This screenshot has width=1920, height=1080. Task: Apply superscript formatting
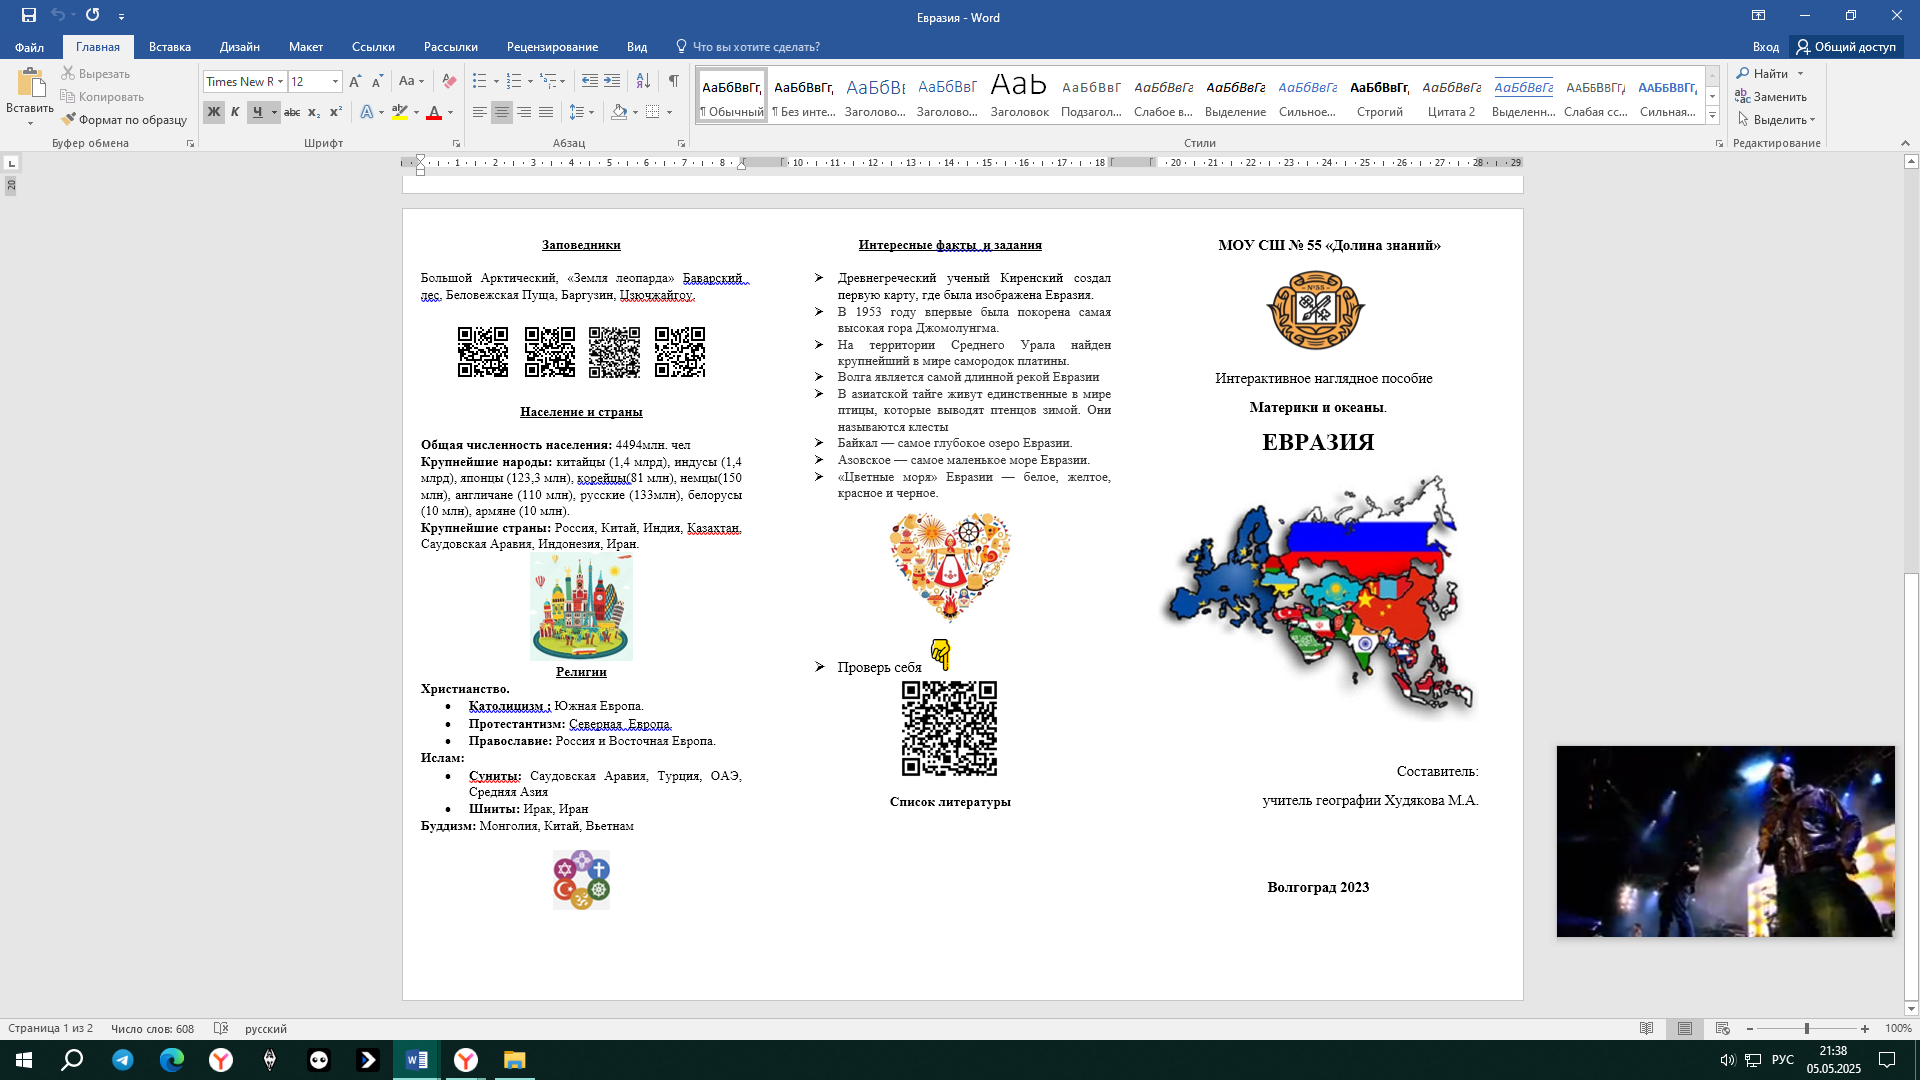[336, 113]
